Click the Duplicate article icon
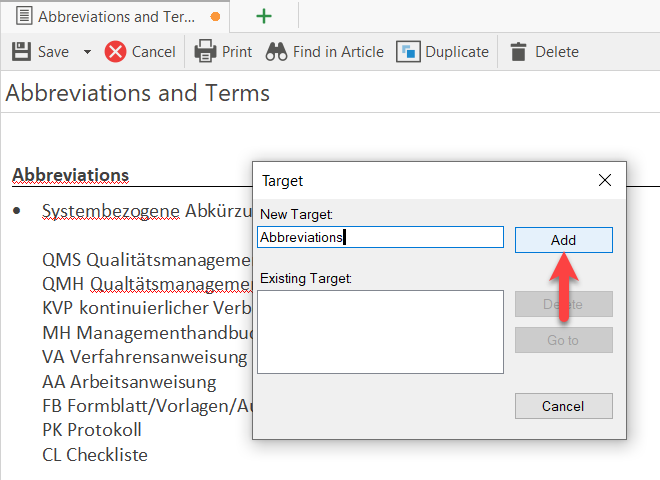 pos(408,52)
